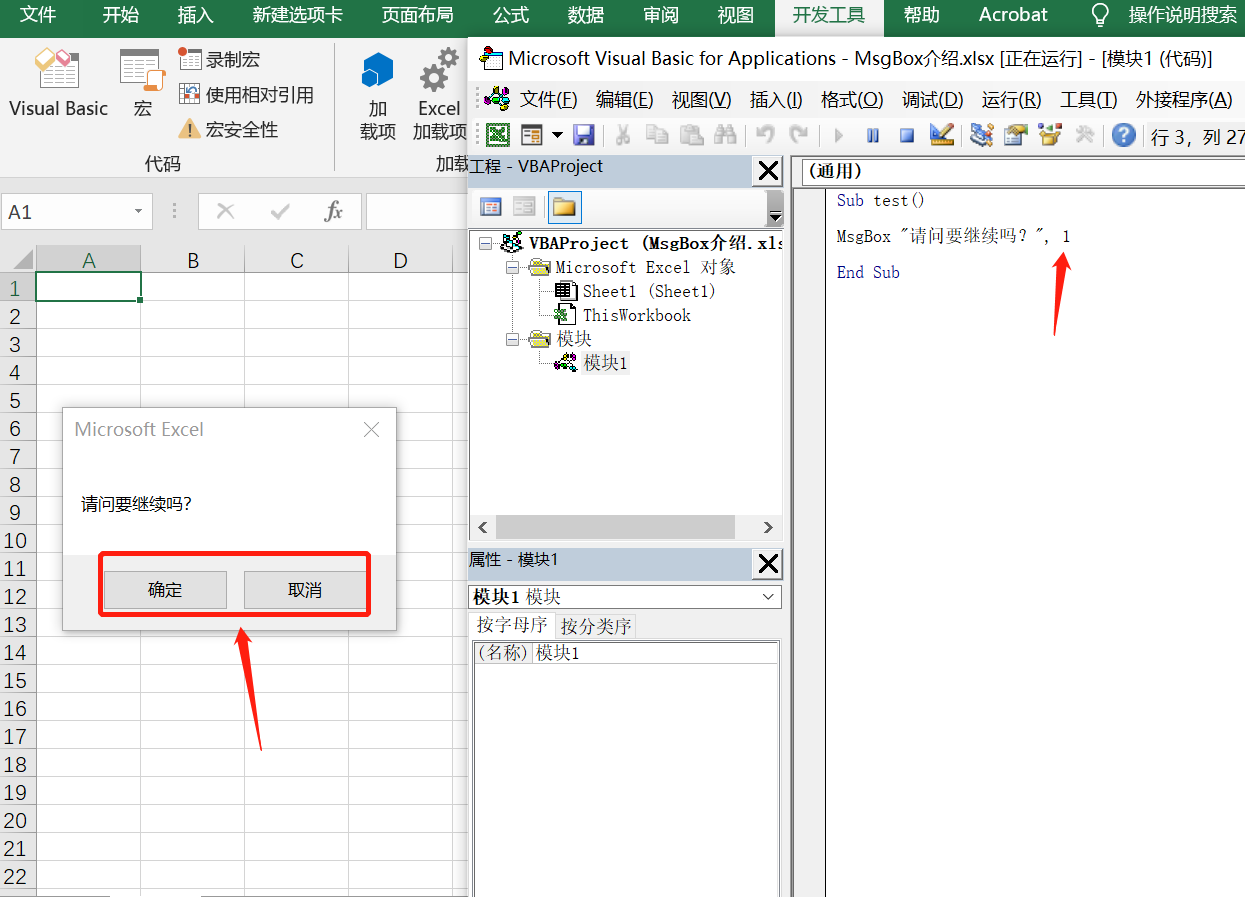The width and height of the screenshot is (1245, 897).
Task: Click 取消 in the MsgBox dialog
Action: coord(306,589)
